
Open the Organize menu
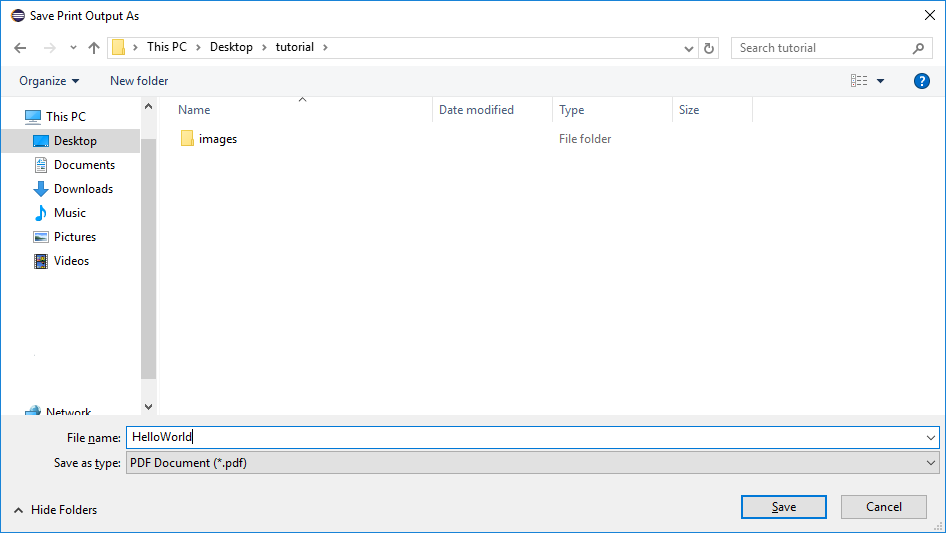point(49,81)
